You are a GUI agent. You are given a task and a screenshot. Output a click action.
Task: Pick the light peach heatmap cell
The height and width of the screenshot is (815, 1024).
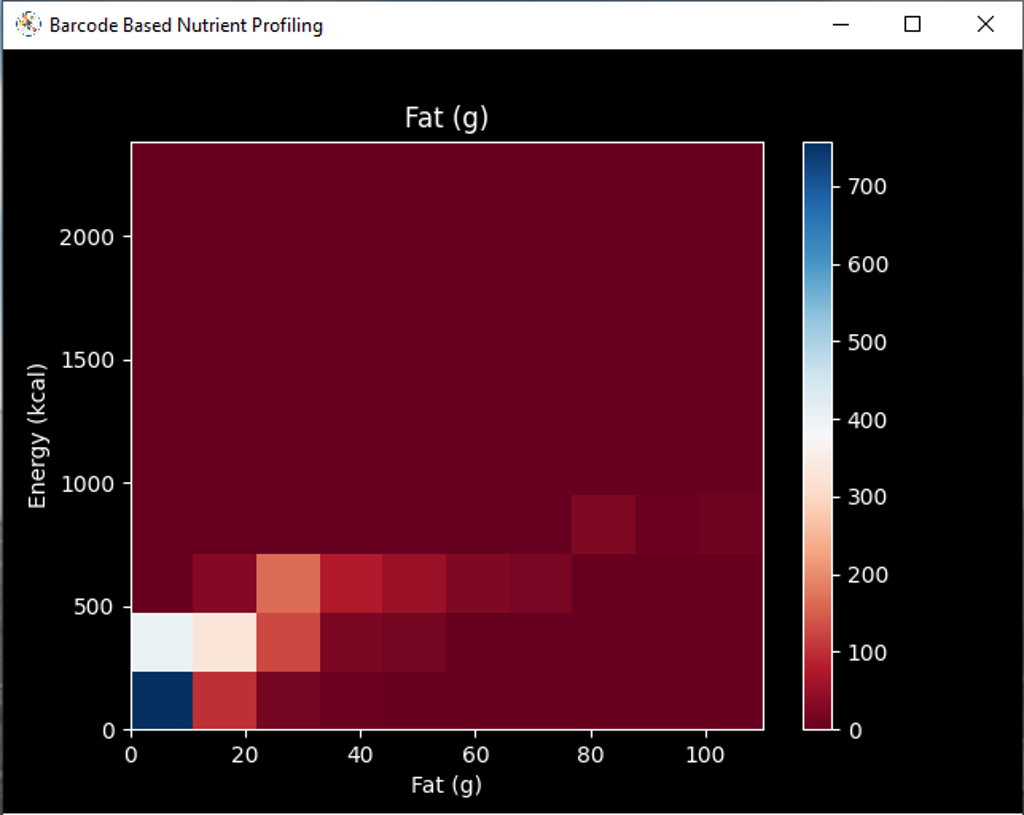[x=224, y=642]
